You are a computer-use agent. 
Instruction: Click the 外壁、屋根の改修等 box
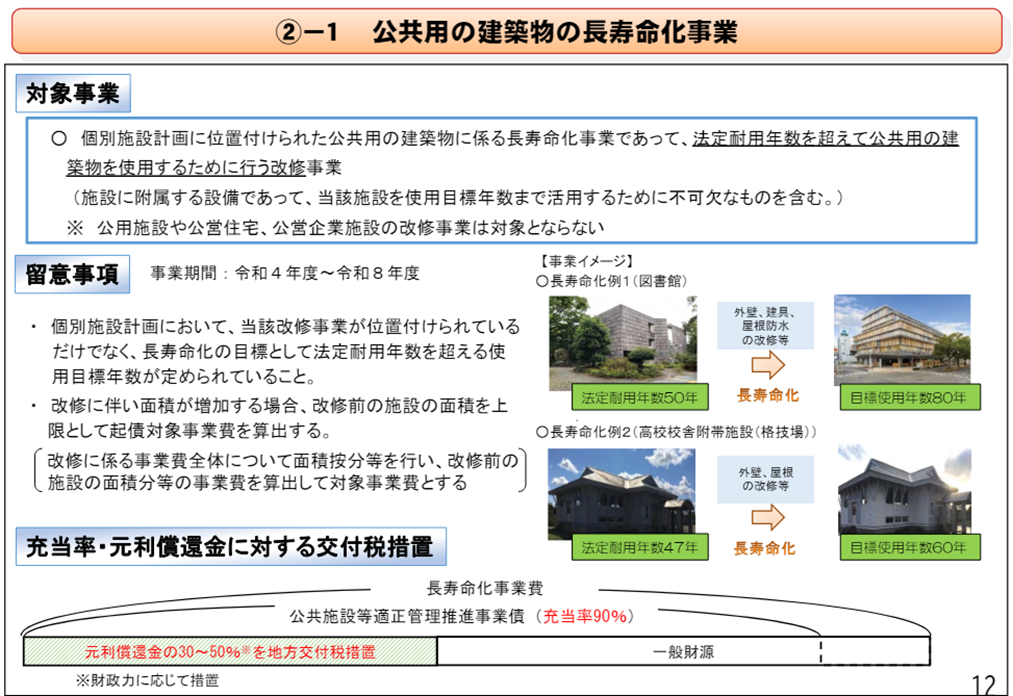(767, 478)
